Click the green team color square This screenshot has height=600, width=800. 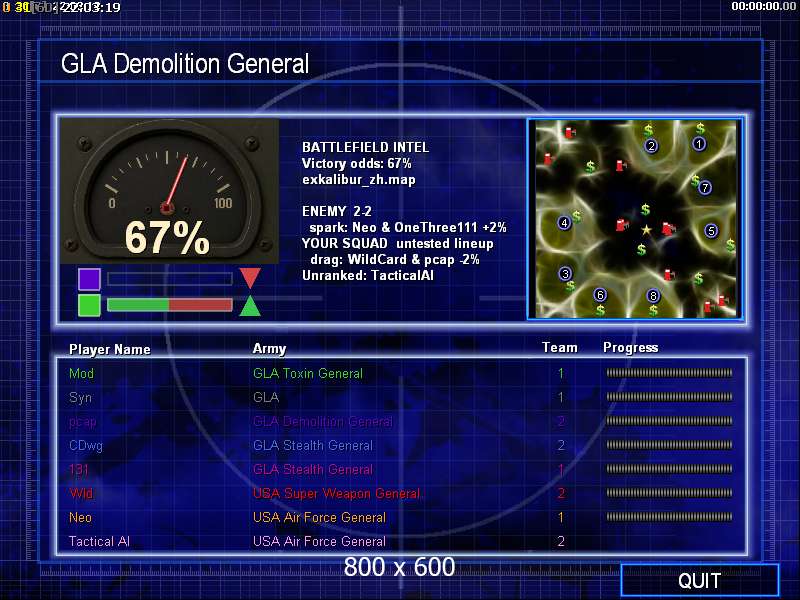click(89, 305)
